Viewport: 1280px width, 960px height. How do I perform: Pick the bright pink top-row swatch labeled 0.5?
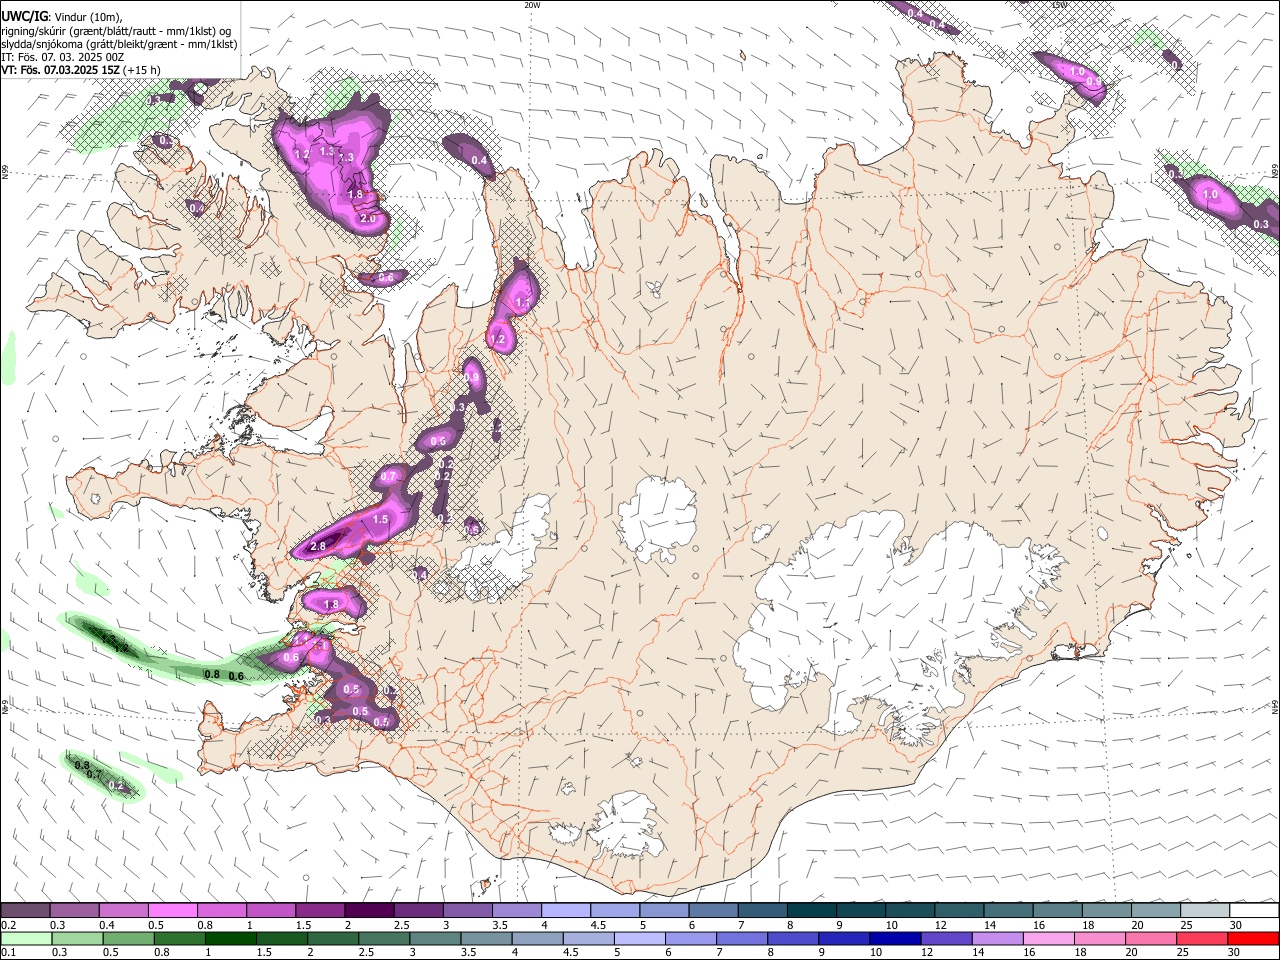click(x=172, y=909)
